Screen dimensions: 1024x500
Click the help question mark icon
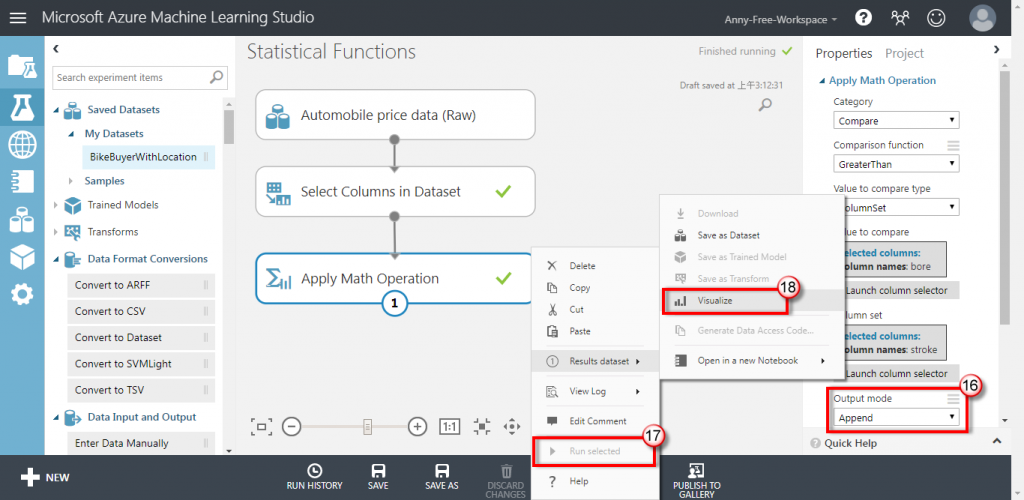863,18
